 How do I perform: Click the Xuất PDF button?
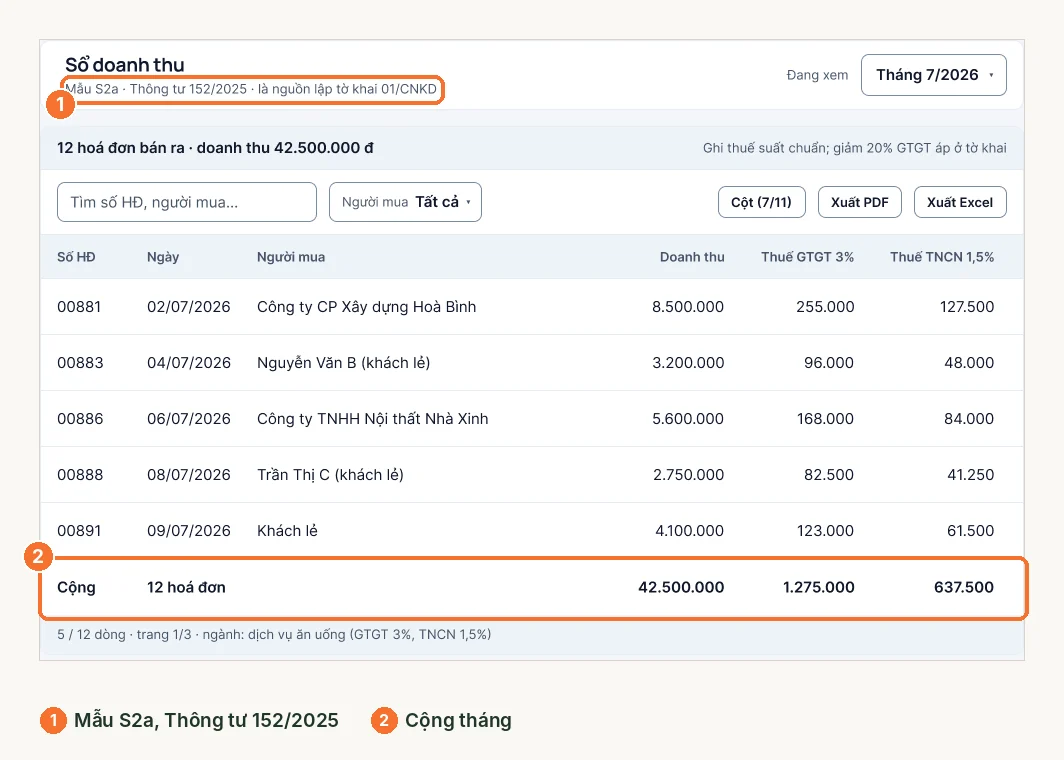click(x=860, y=202)
